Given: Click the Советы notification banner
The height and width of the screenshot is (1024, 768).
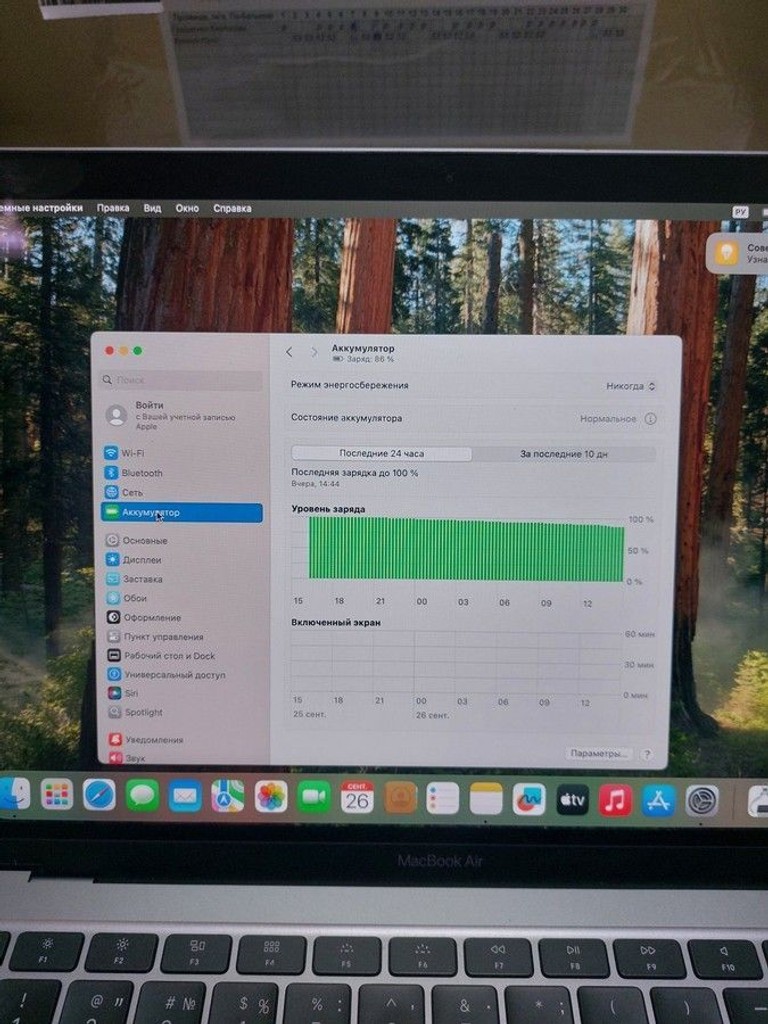Looking at the screenshot, I should [738, 253].
